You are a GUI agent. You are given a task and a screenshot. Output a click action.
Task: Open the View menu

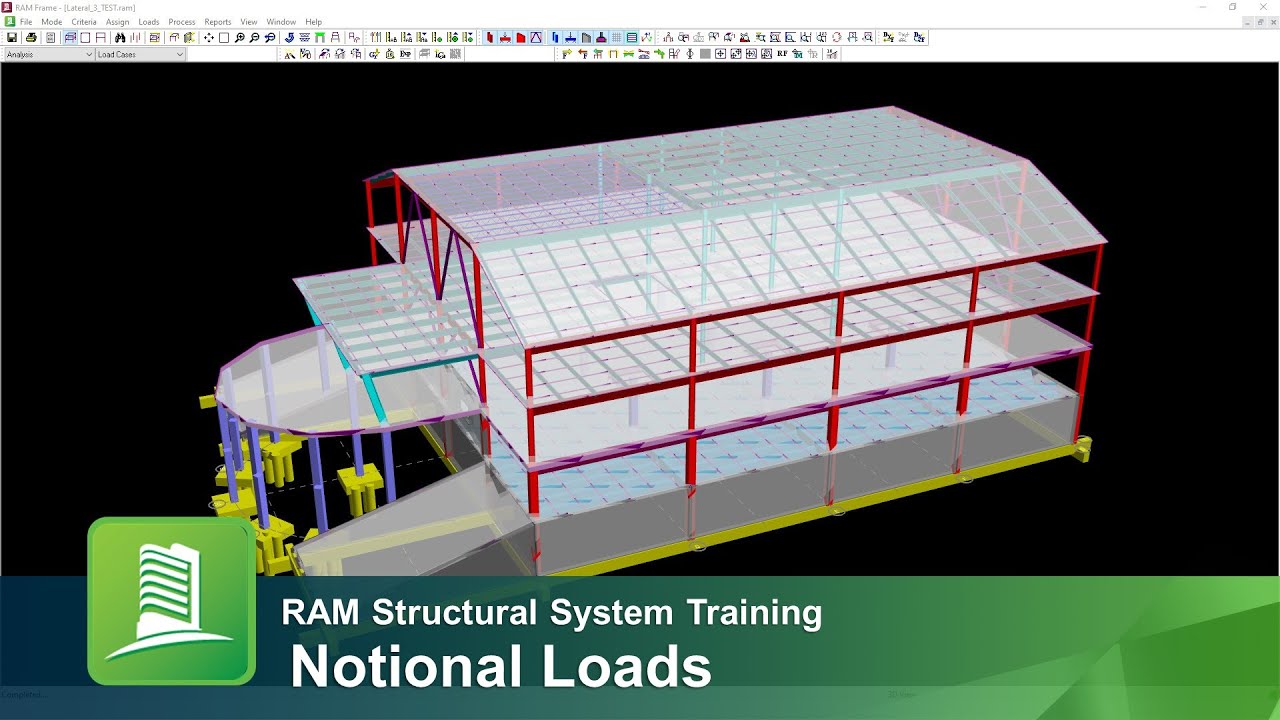coord(249,21)
